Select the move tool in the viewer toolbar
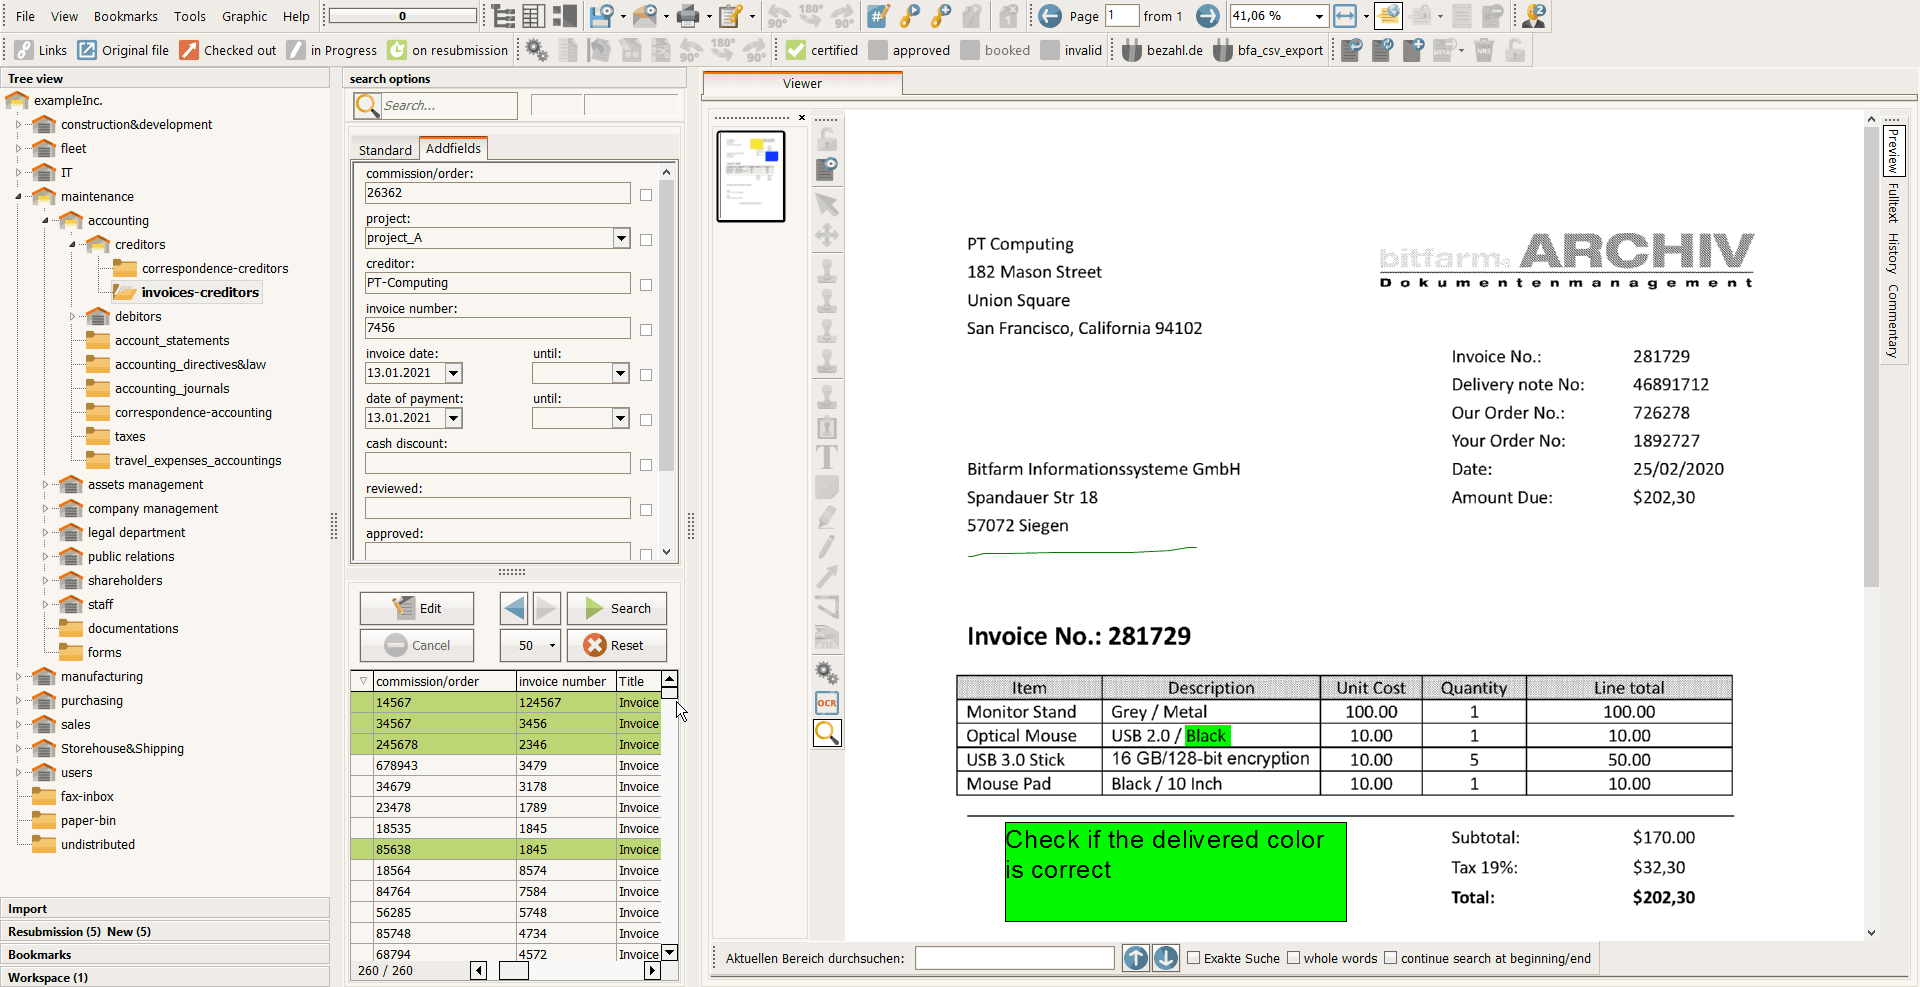The height and width of the screenshot is (987, 1920). (x=827, y=235)
